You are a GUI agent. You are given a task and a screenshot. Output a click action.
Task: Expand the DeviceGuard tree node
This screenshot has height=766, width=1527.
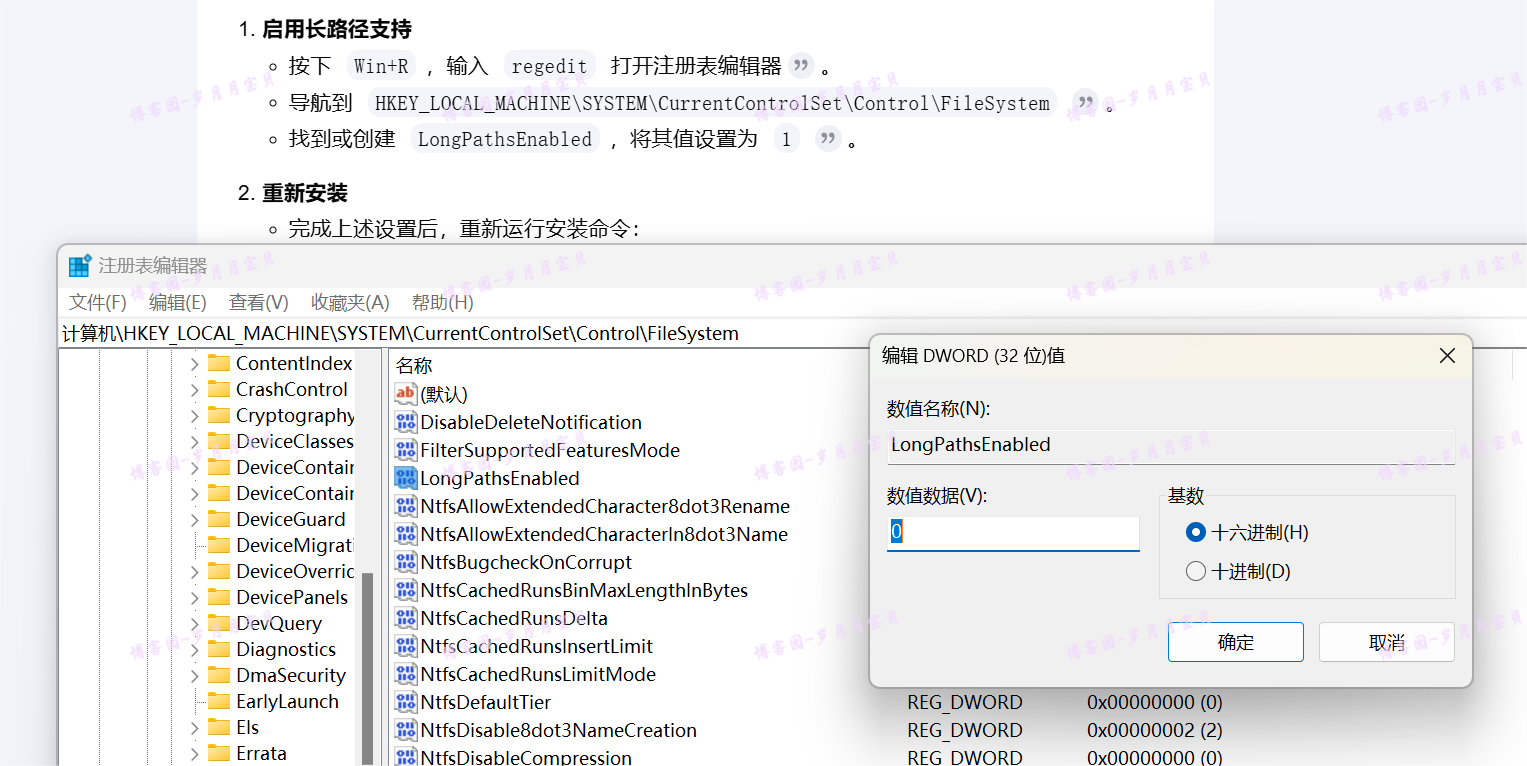coord(194,519)
